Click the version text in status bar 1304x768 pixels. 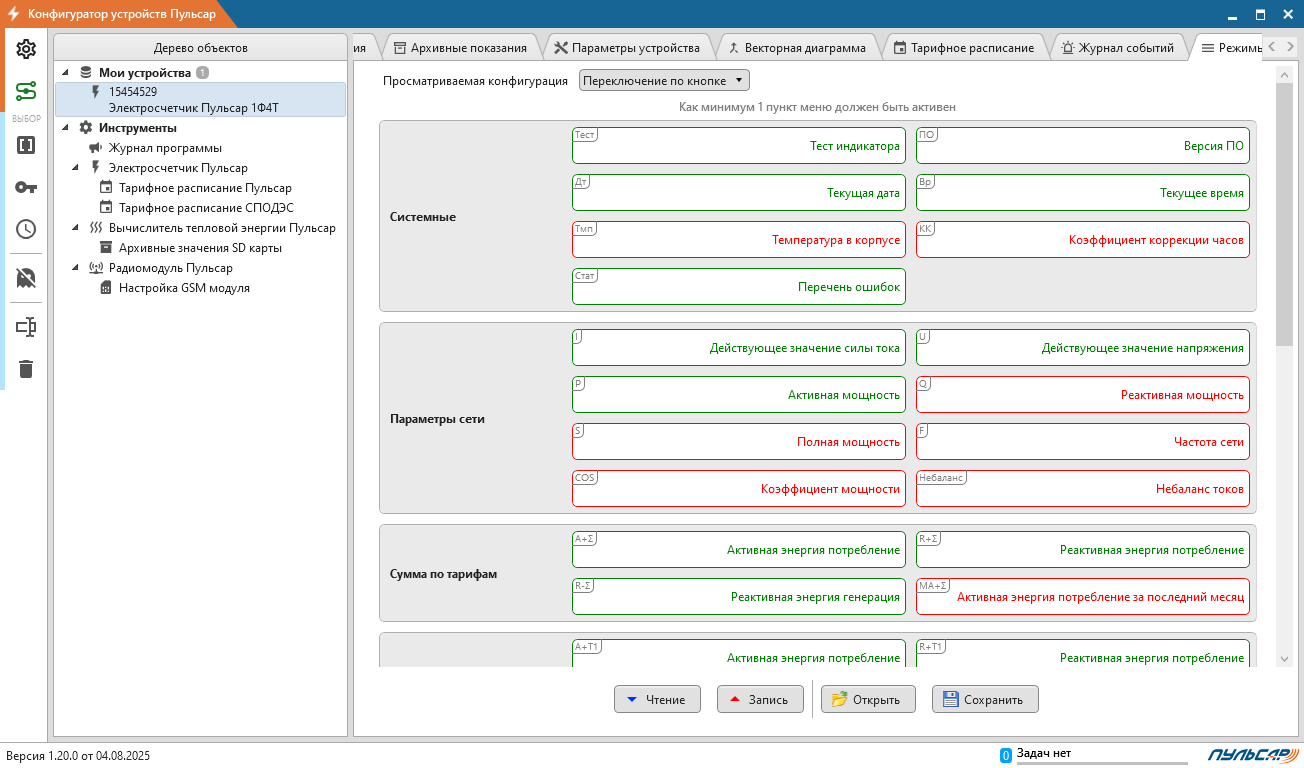pyautogui.click(x=78, y=756)
